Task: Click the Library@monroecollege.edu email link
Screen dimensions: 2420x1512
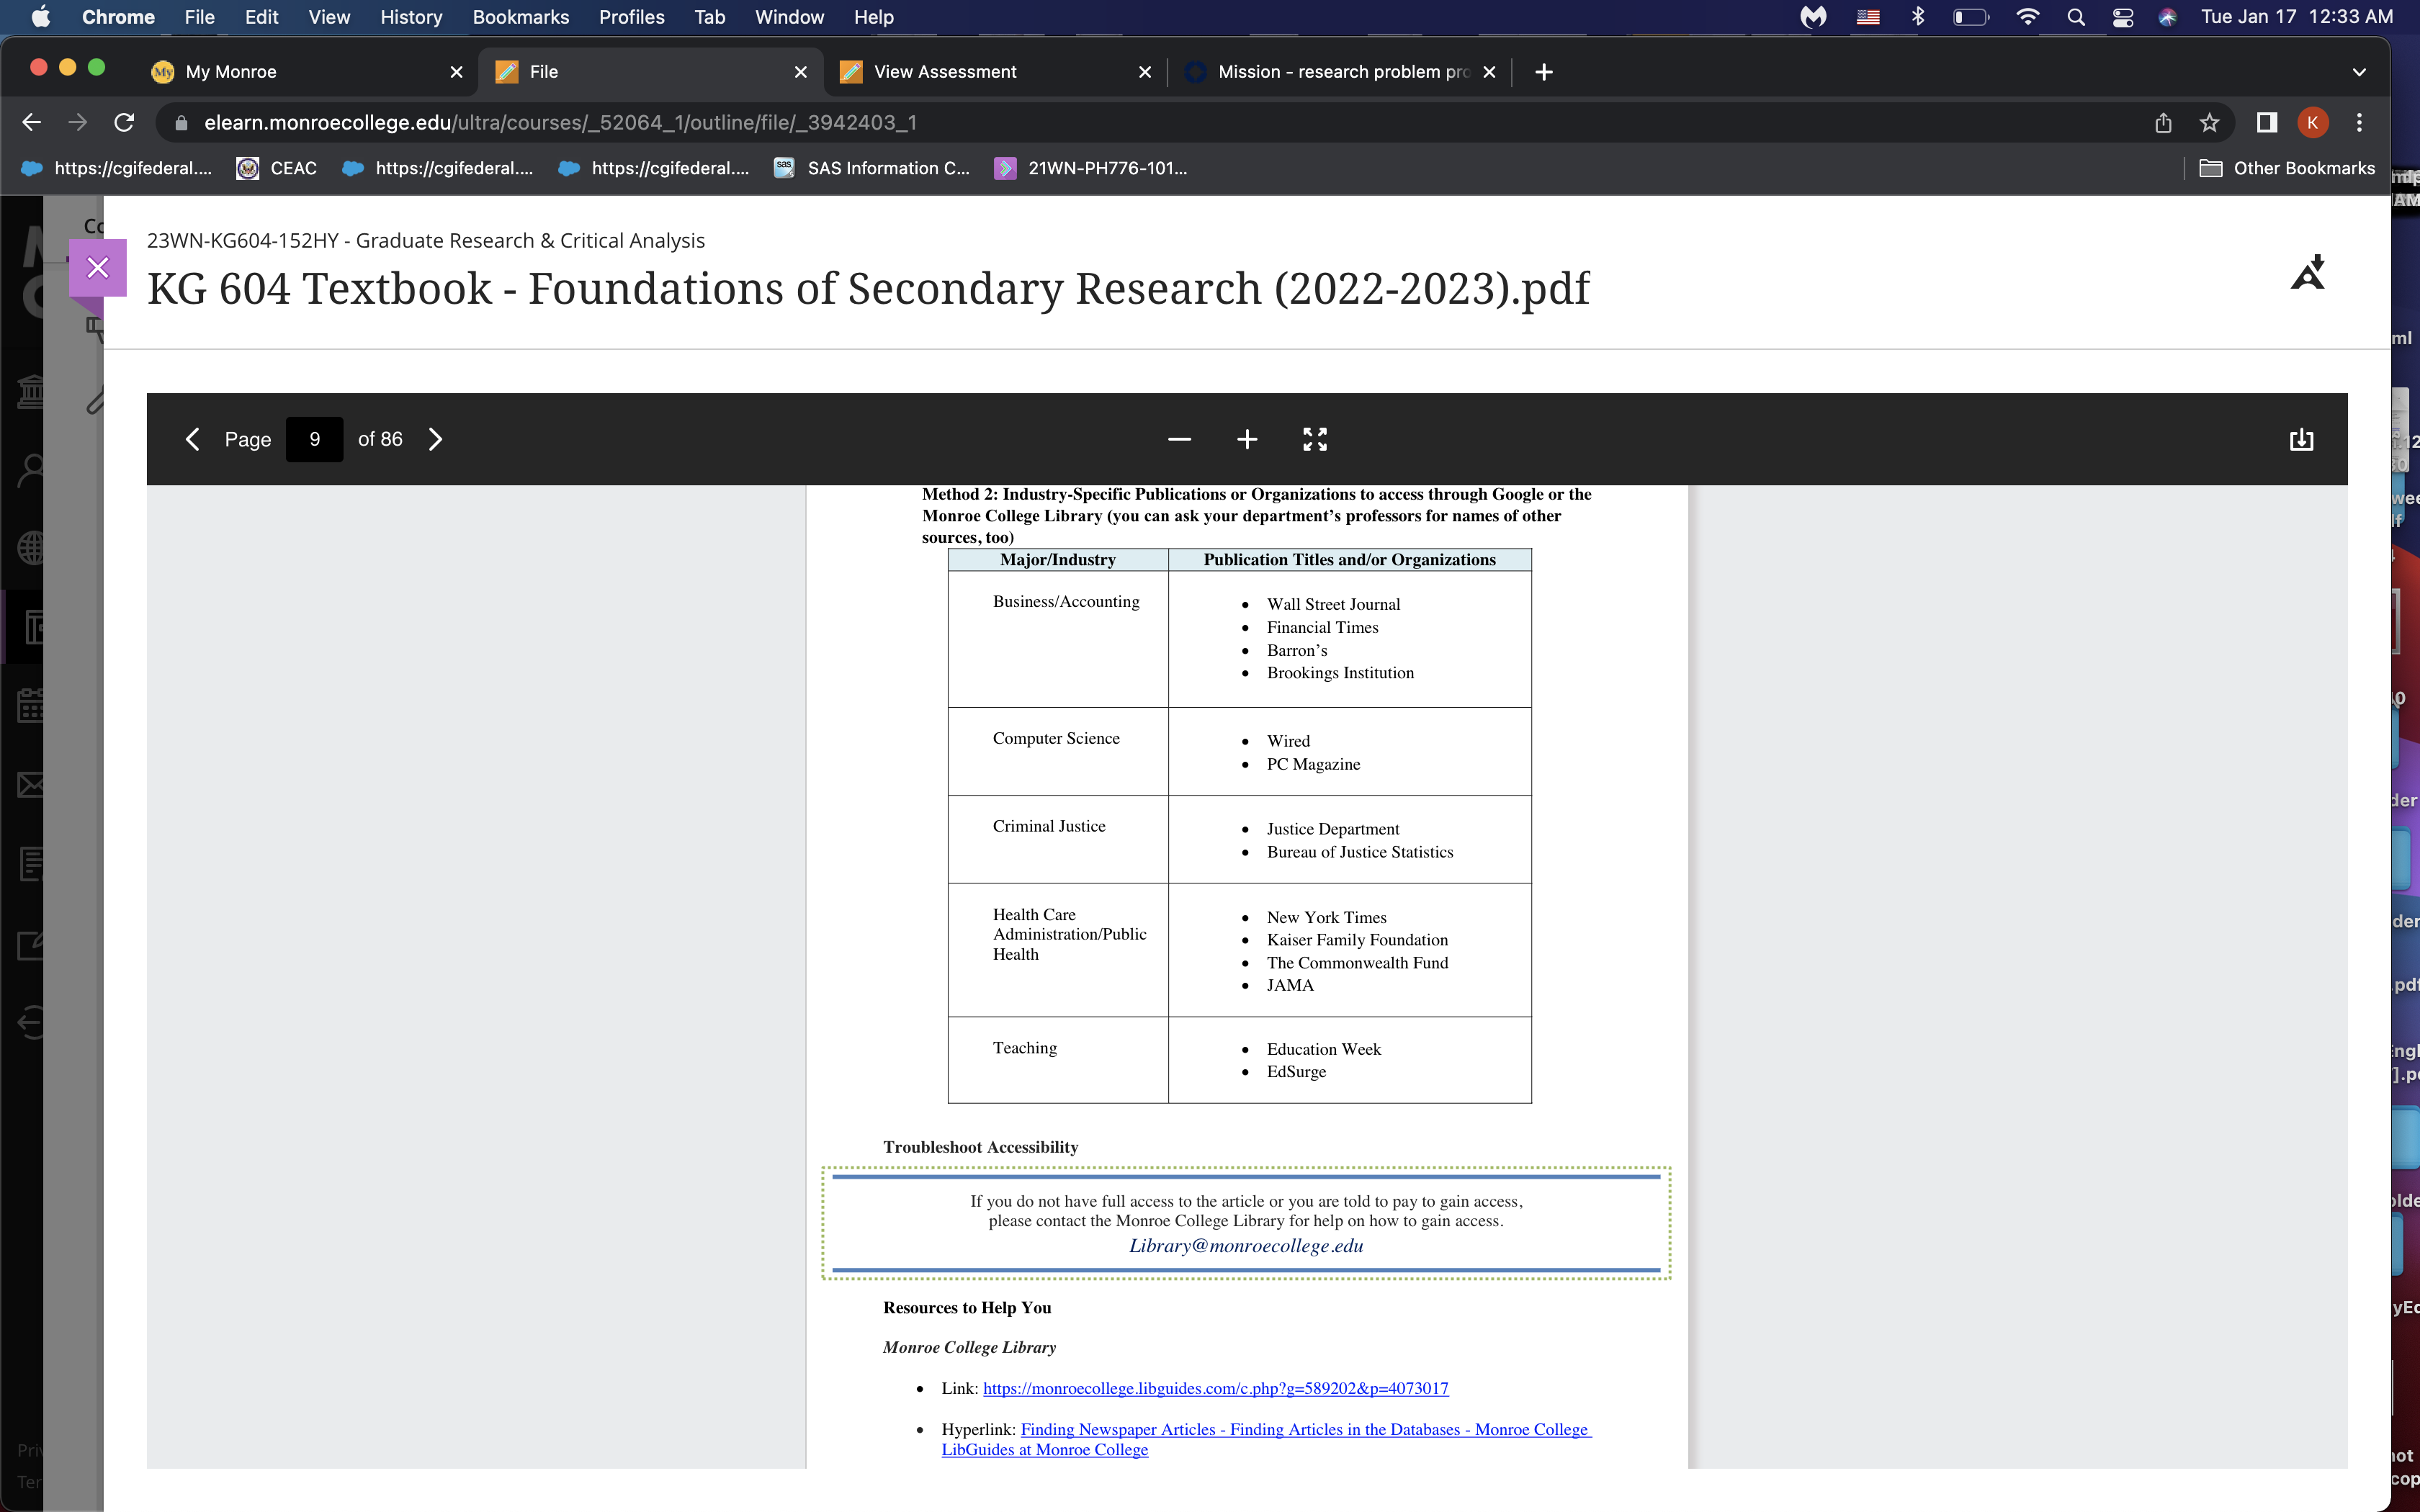Action: coord(1246,1246)
